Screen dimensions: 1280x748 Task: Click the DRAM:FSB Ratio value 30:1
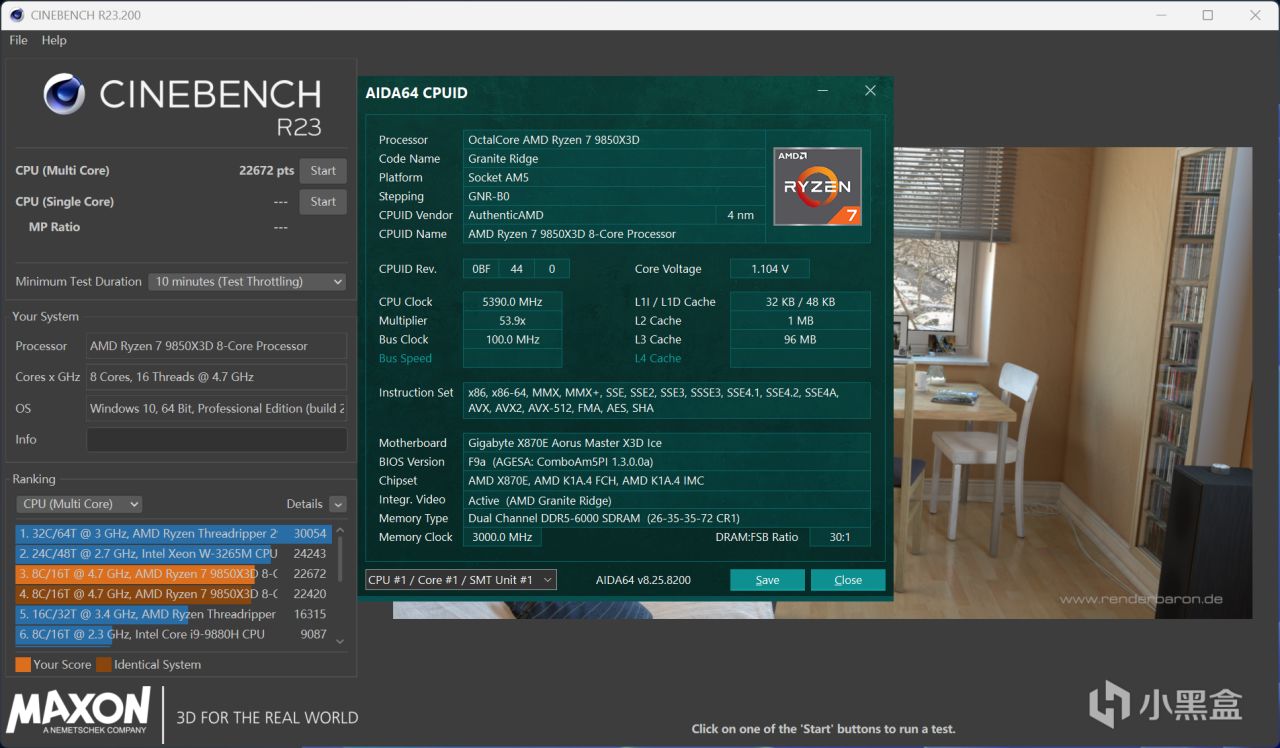click(x=840, y=538)
